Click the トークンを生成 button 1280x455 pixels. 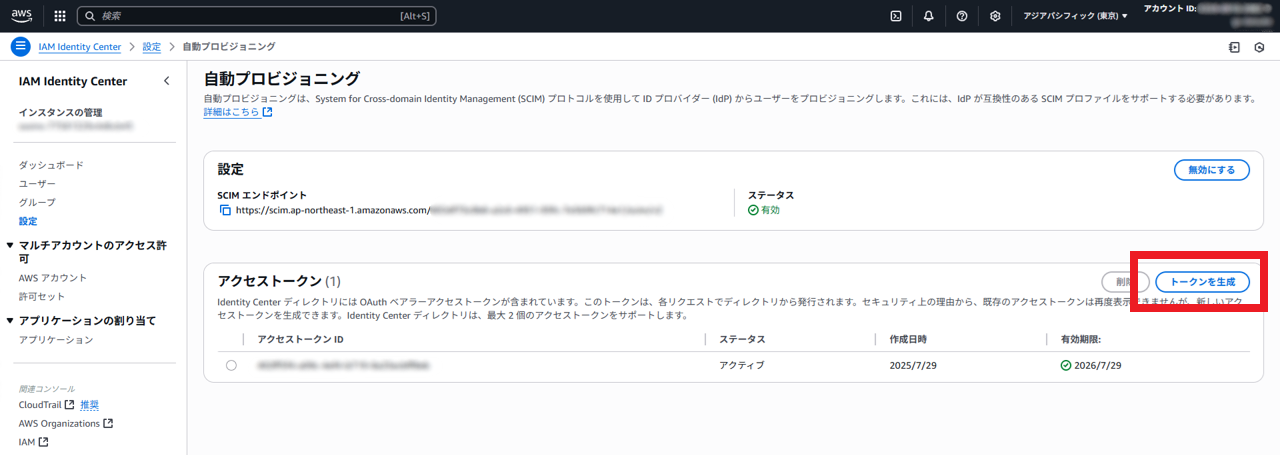(1202, 282)
